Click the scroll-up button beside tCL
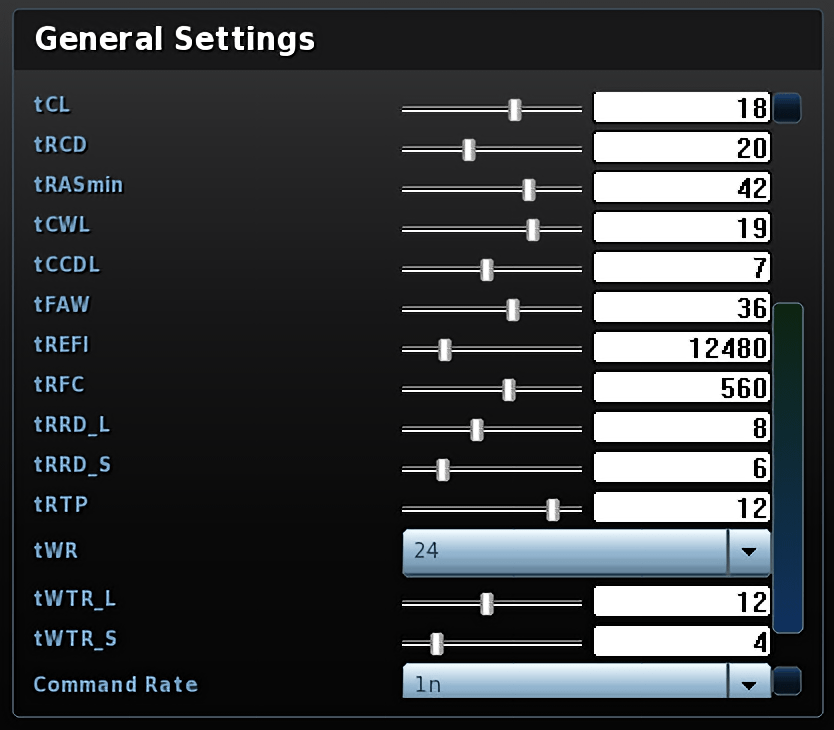 point(787,108)
